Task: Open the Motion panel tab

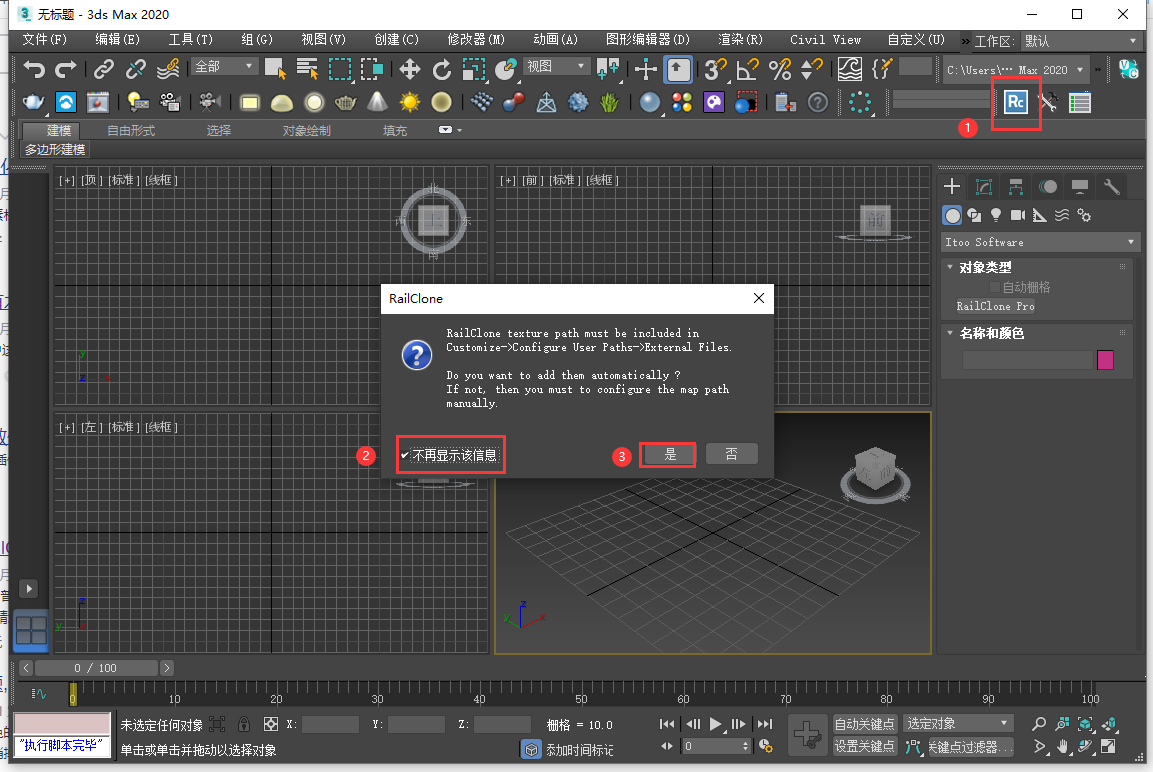Action: [1048, 187]
